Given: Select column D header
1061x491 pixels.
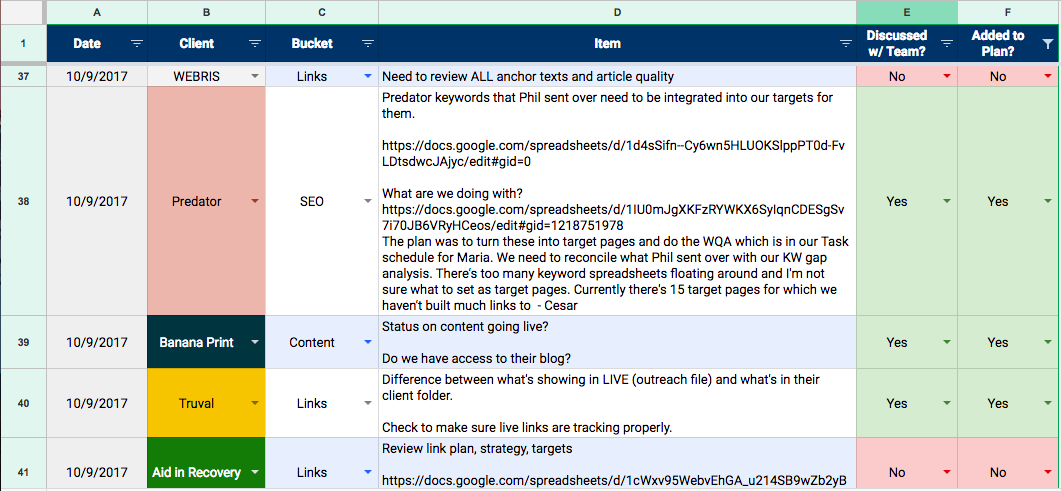Looking at the screenshot, I should [x=617, y=11].
